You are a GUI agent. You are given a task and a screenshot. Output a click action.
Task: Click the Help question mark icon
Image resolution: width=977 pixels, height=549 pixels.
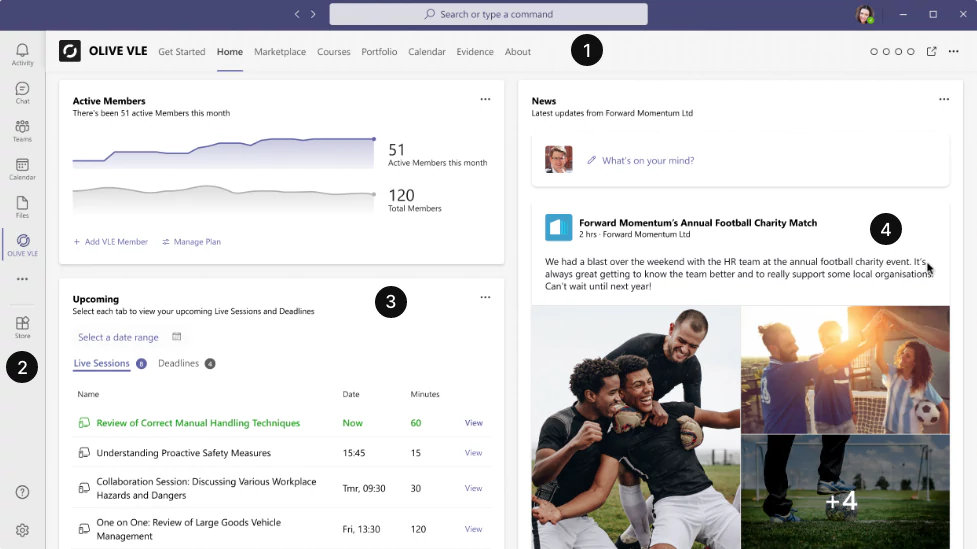(22, 492)
